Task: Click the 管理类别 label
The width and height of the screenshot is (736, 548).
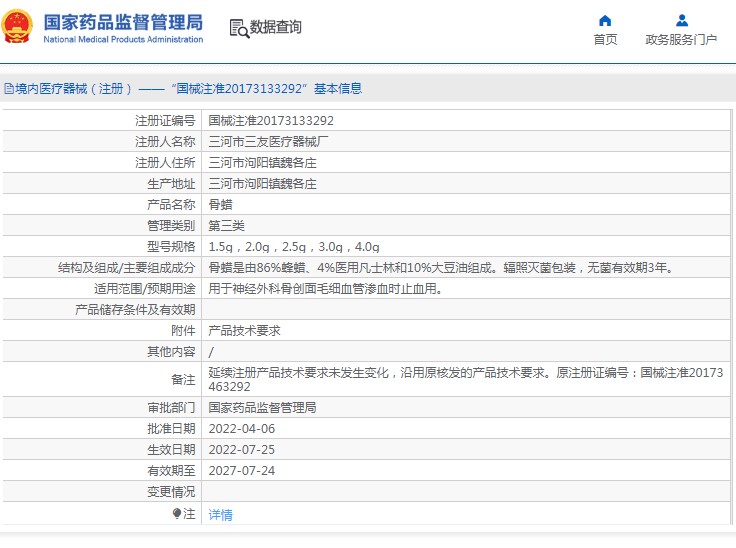Action: (x=171, y=226)
